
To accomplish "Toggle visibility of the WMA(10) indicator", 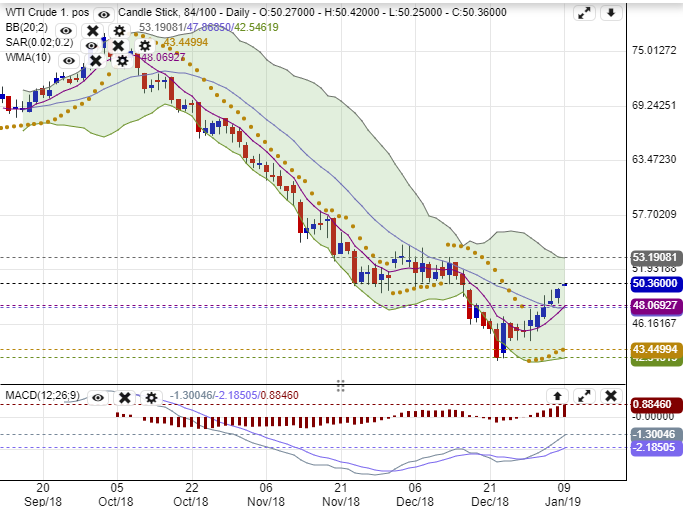I will coord(68,60).
